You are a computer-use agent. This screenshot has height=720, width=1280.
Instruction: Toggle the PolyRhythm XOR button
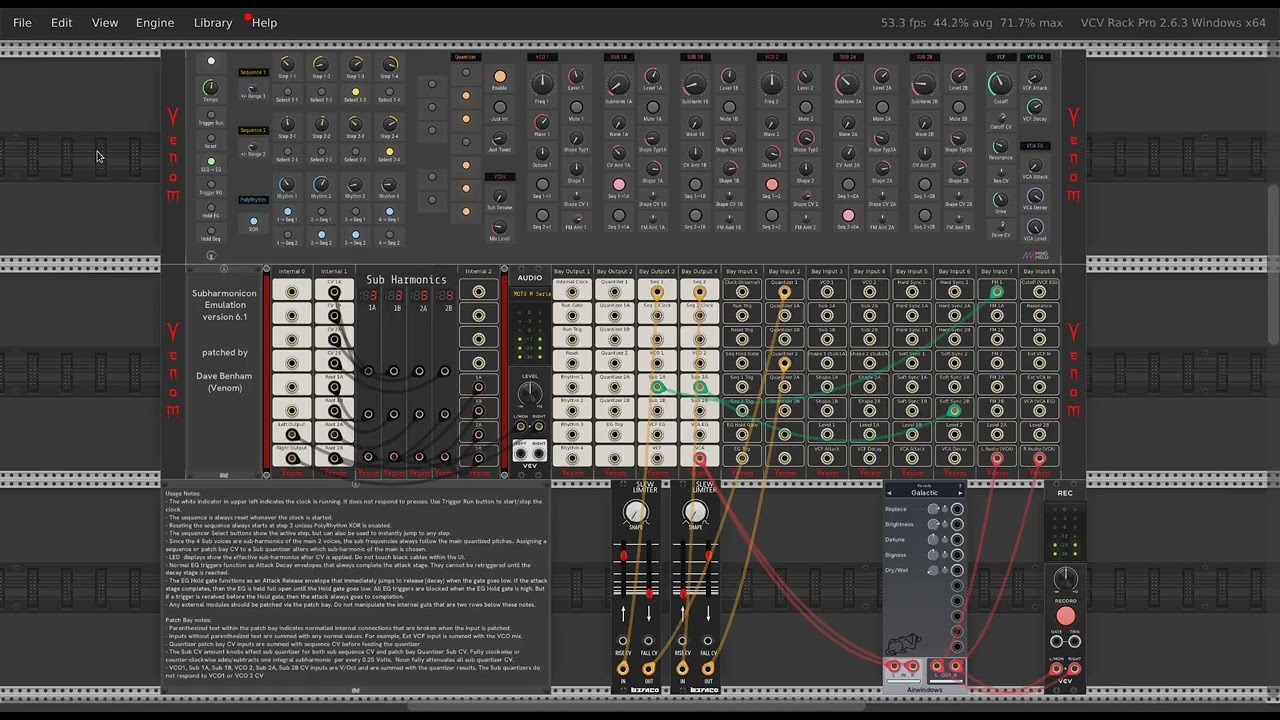point(253,221)
